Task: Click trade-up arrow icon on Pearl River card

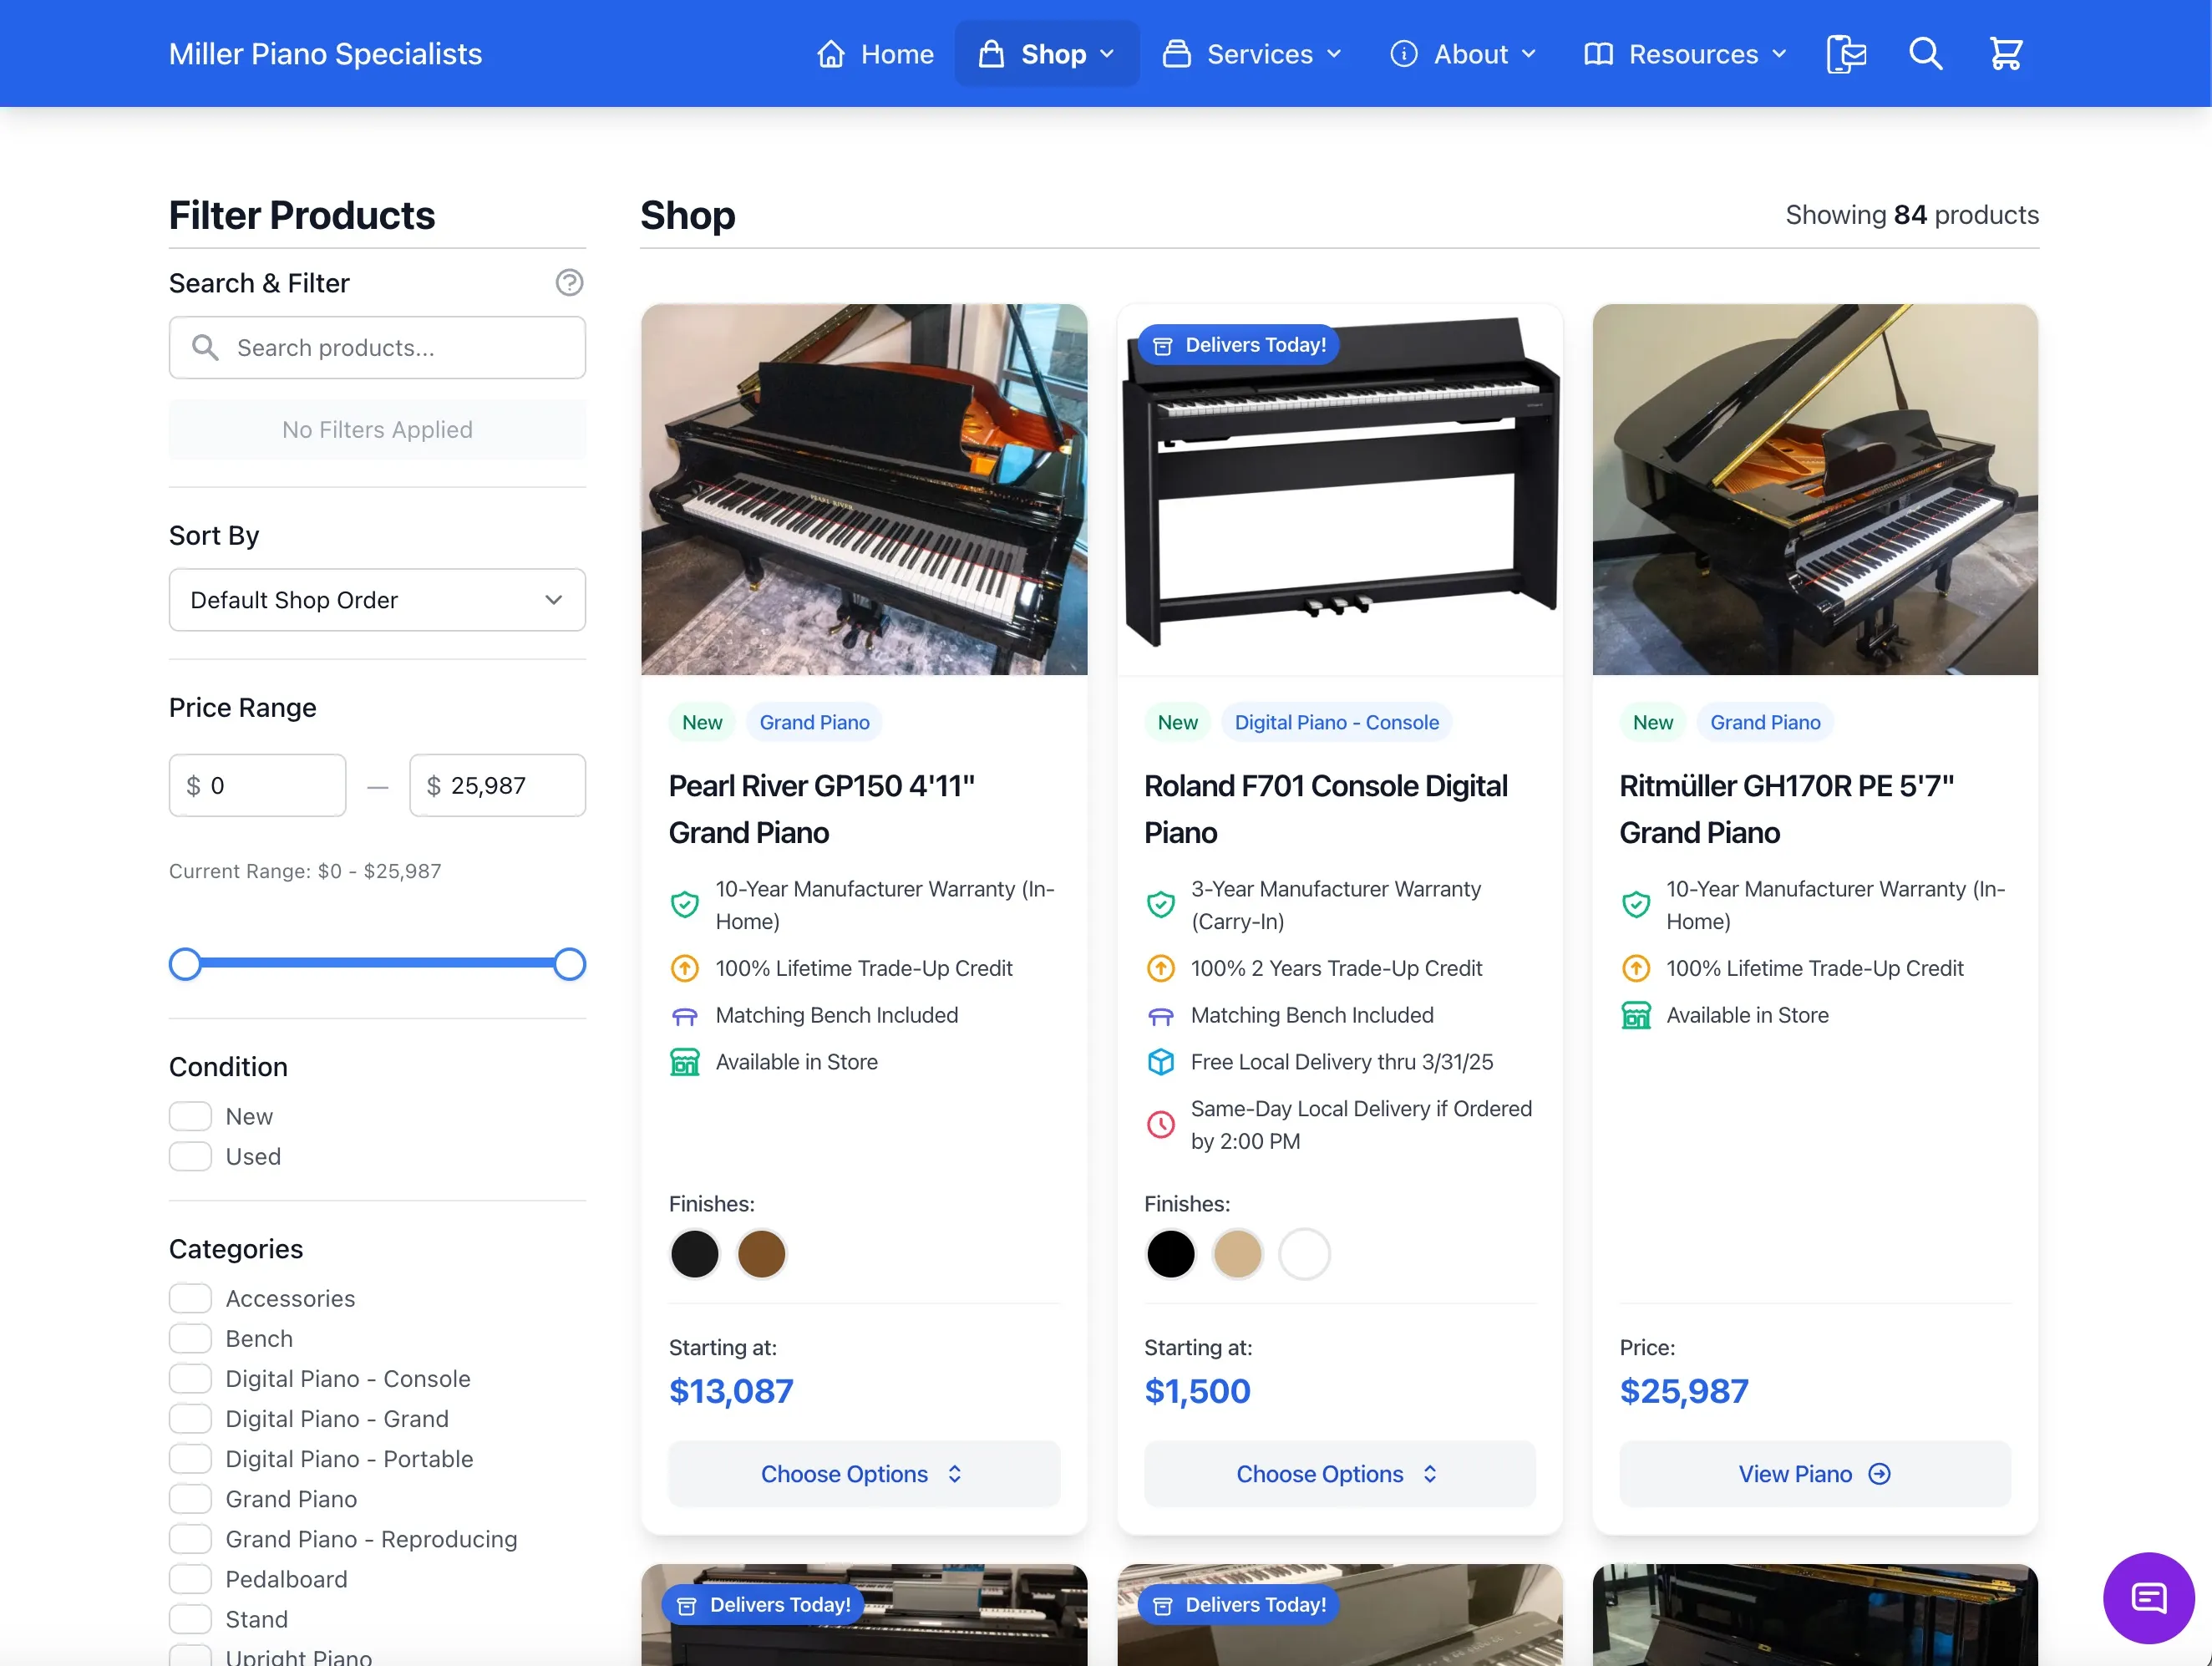Action: (x=684, y=968)
